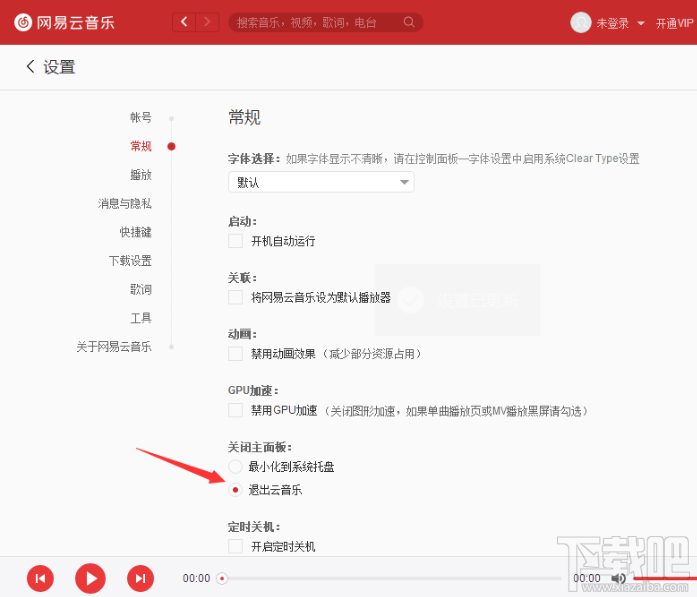The image size is (697, 597).
Task: Enable 禁用动画效果 checkbox
Action: [x=235, y=354]
